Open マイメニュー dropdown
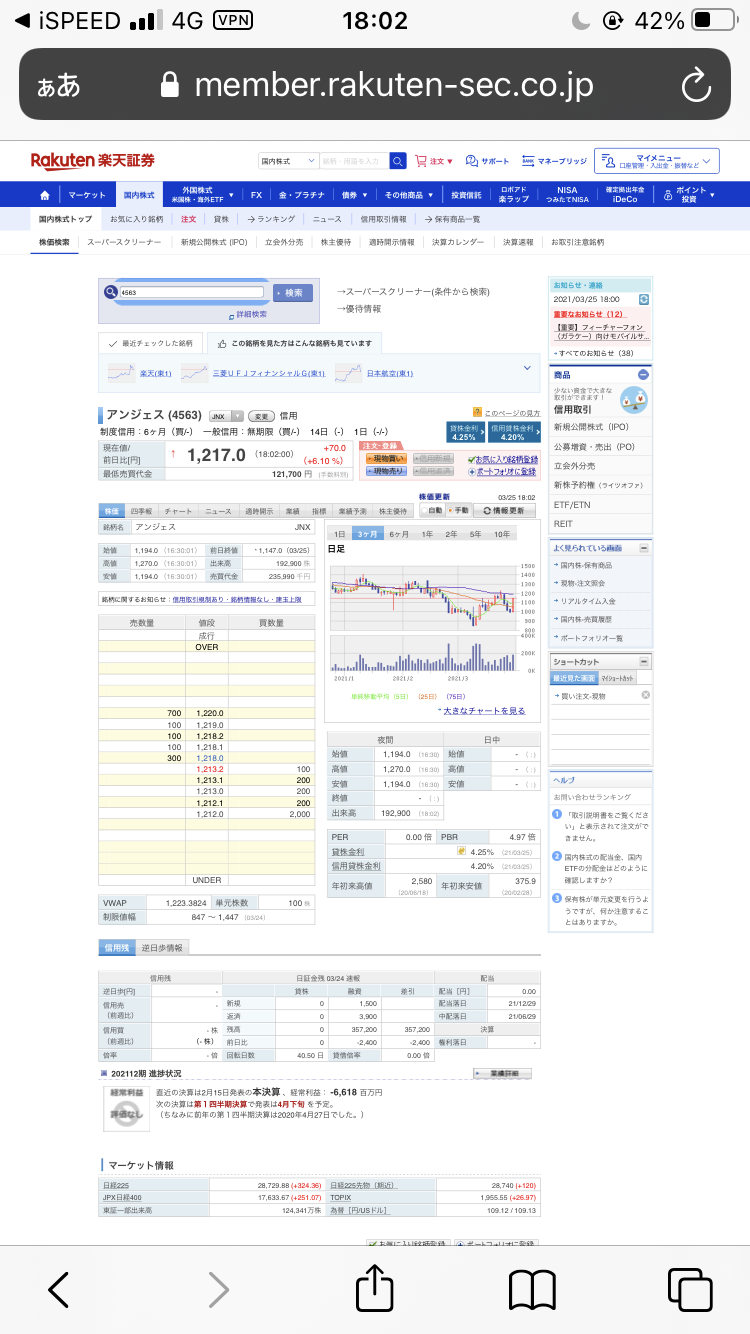The image size is (750, 1334). coord(656,161)
